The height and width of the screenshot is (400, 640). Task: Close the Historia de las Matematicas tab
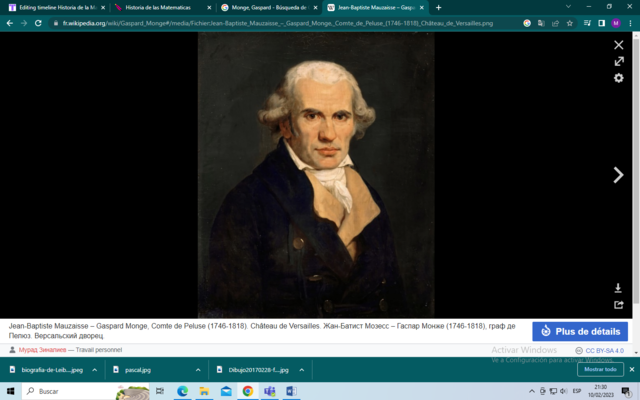coord(209,7)
